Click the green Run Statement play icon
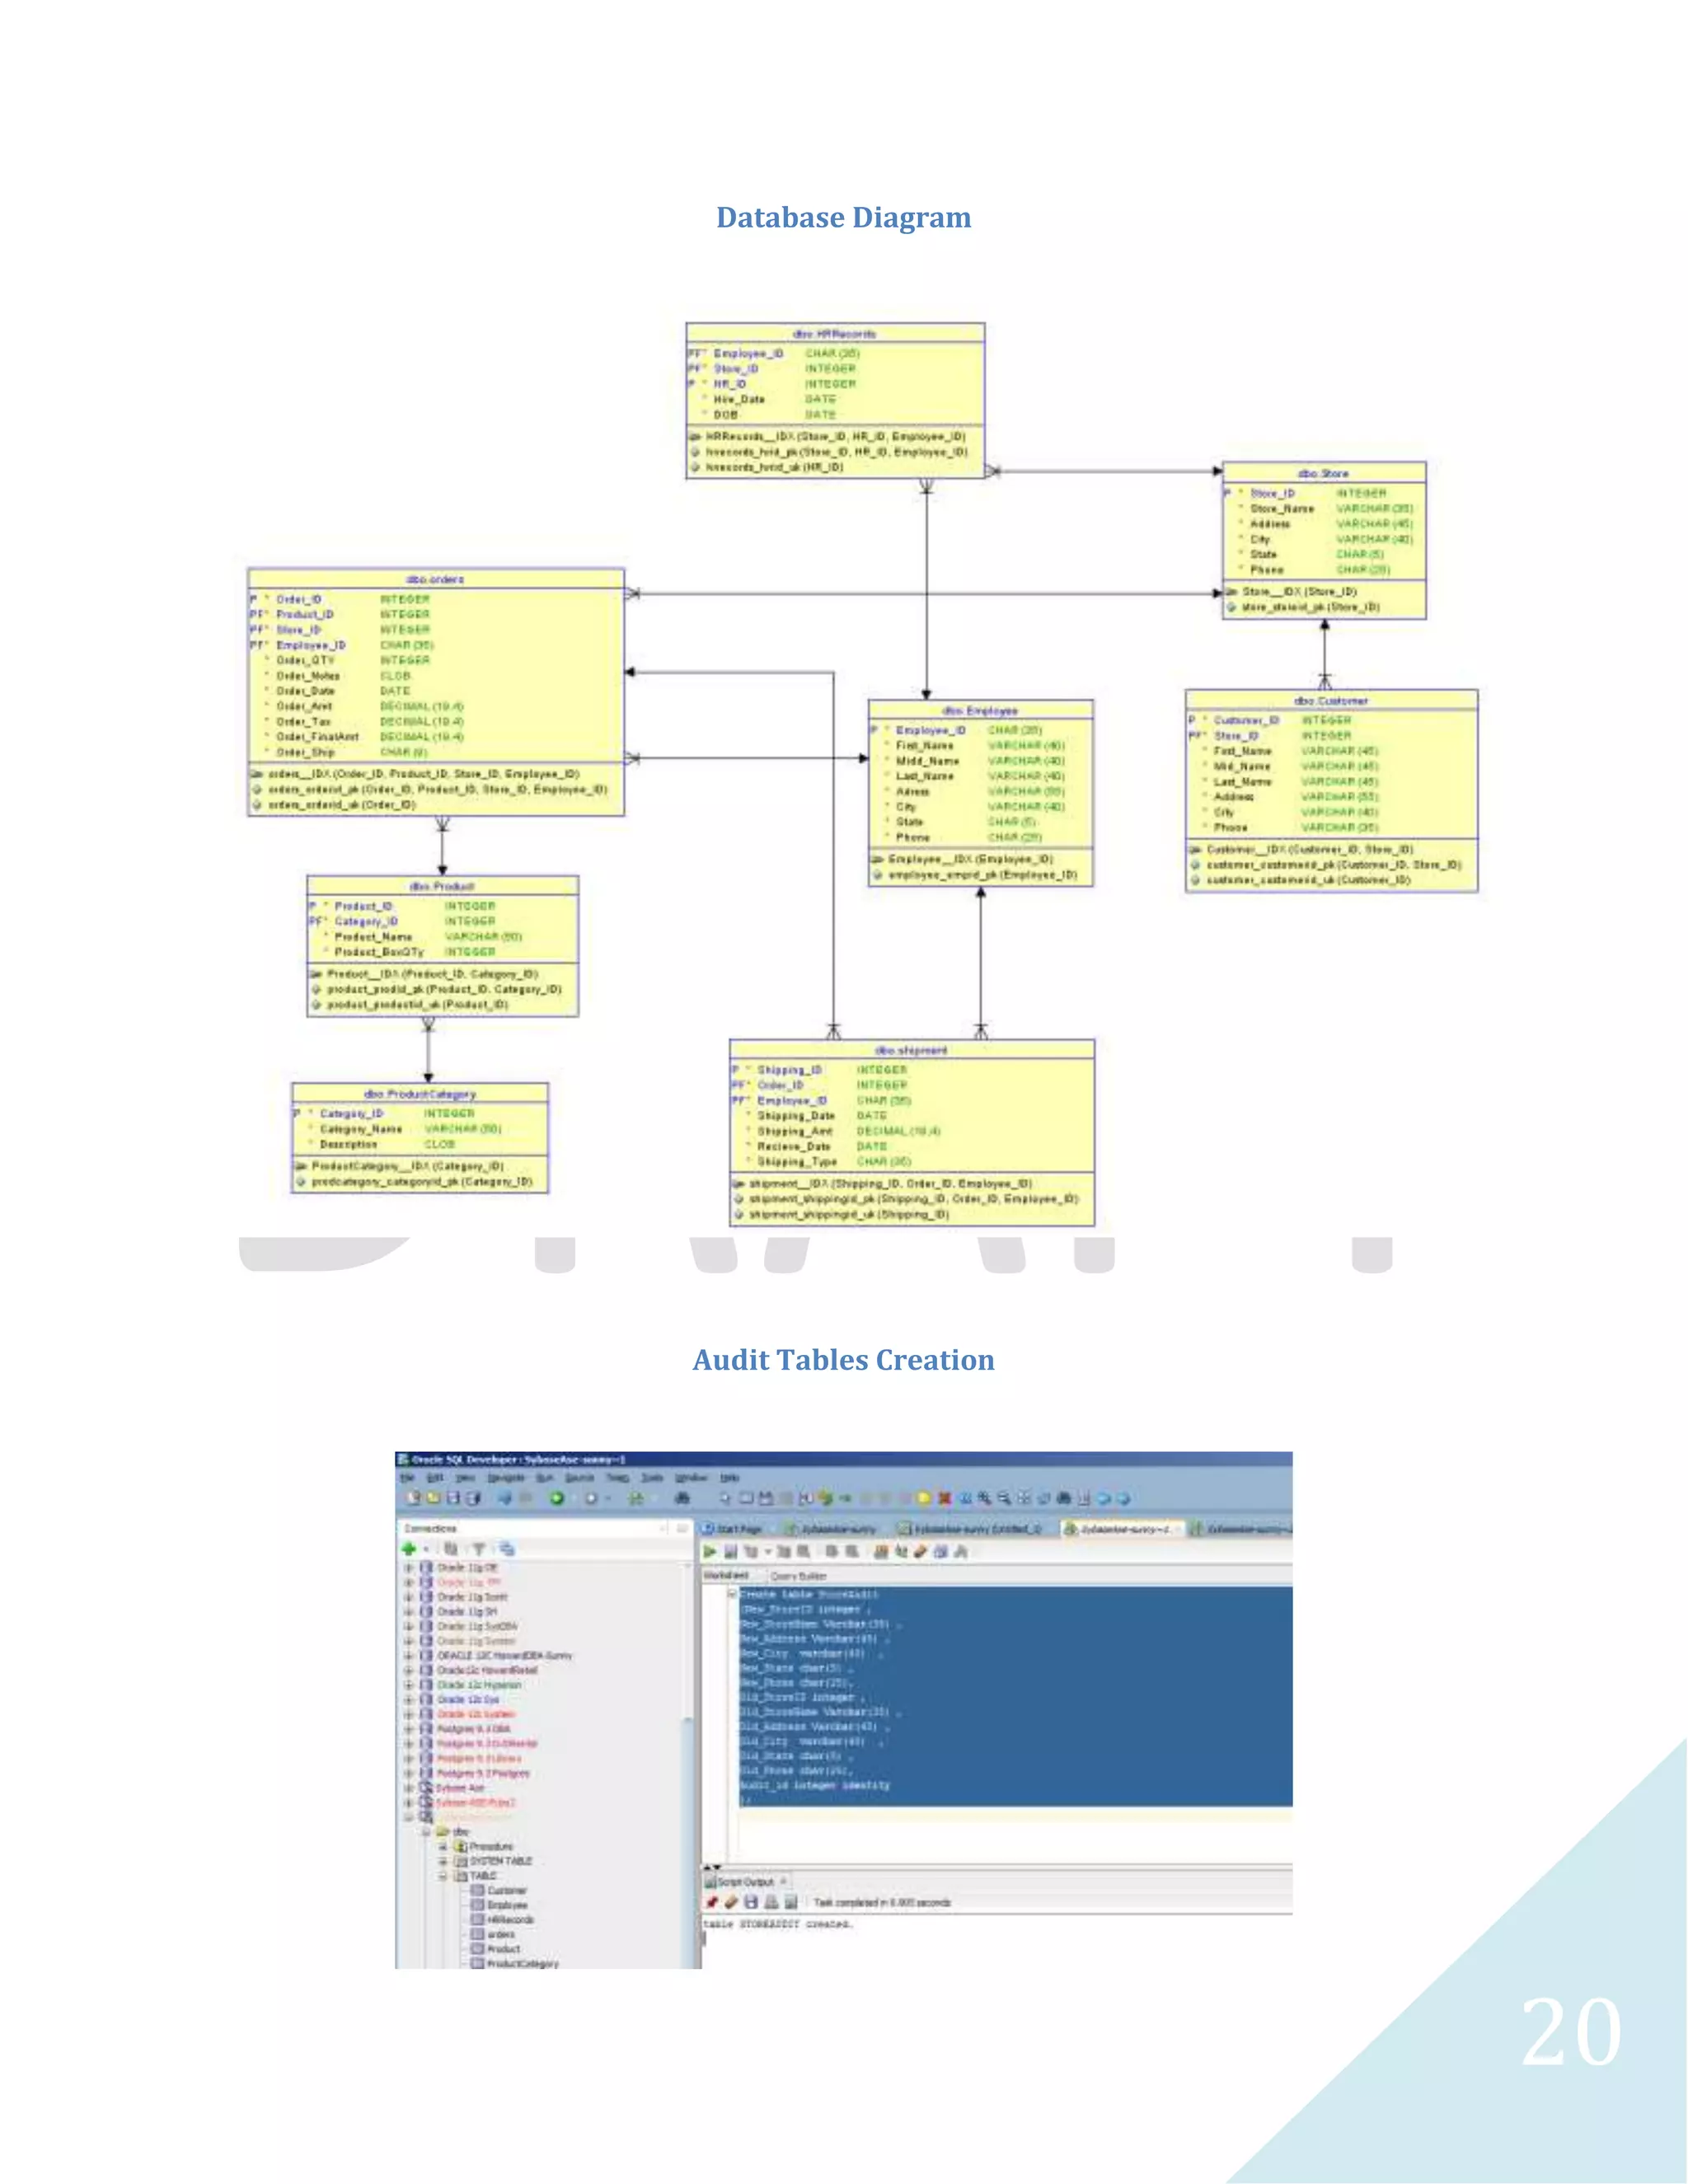Viewport: 1688px width, 2184px height. [x=709, y=1552]
